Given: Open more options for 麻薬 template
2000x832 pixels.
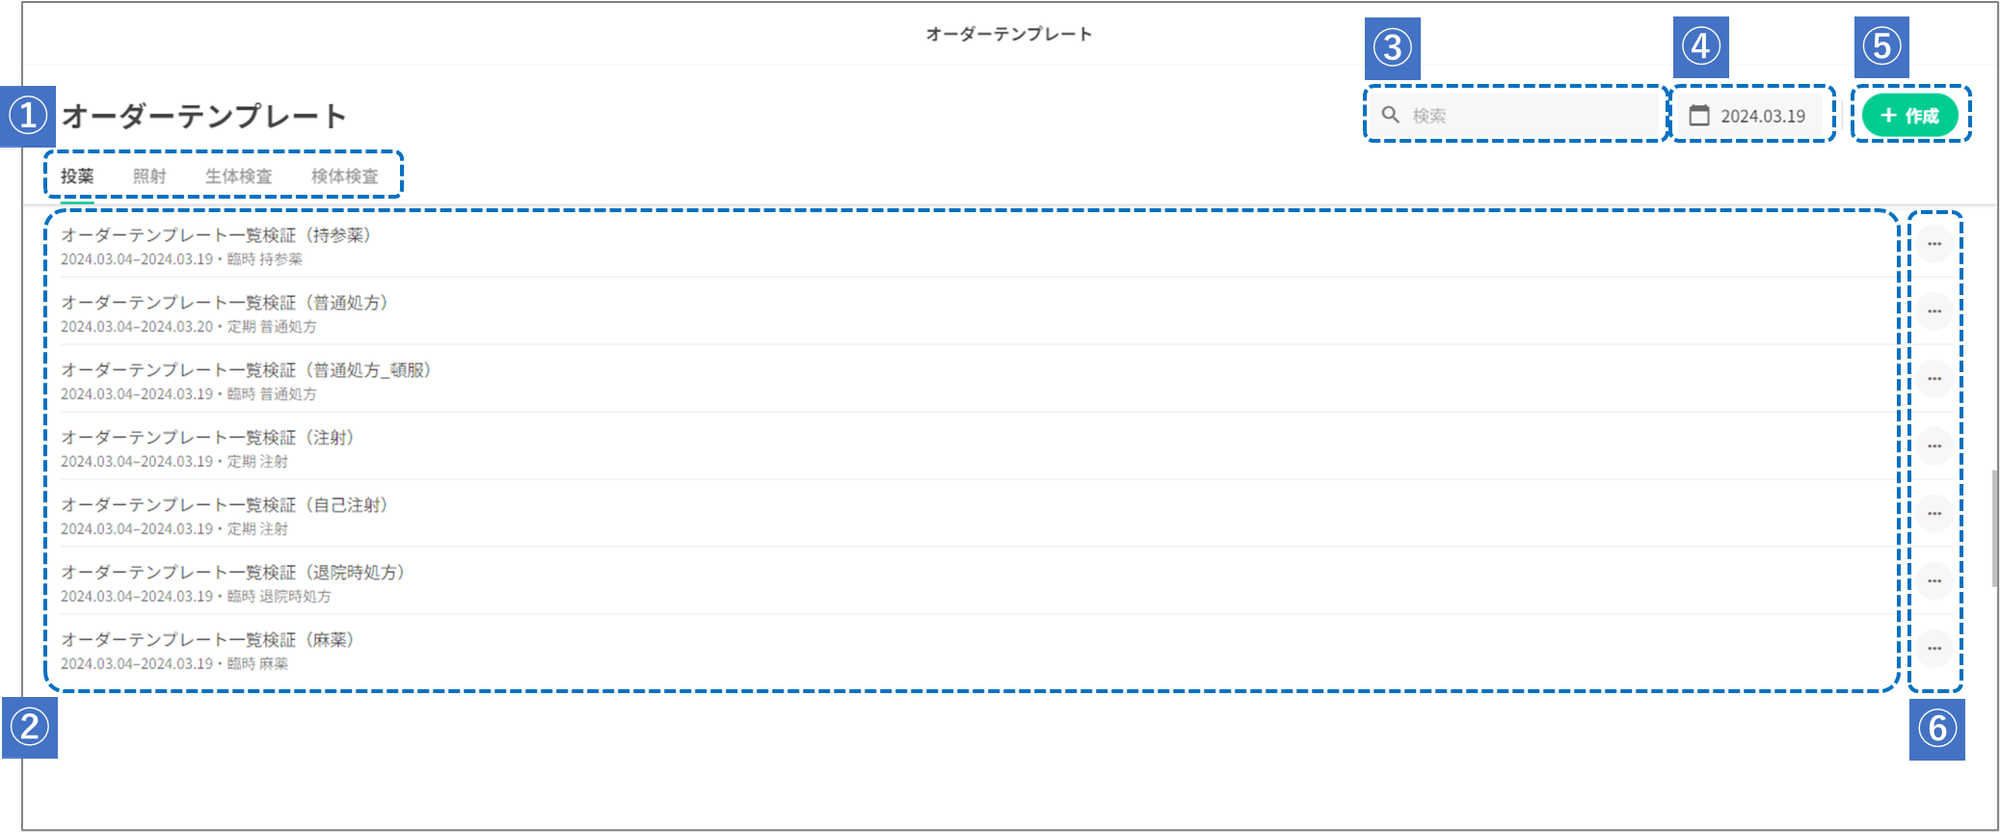Looking at the screenshot, I should point(1934,648).
